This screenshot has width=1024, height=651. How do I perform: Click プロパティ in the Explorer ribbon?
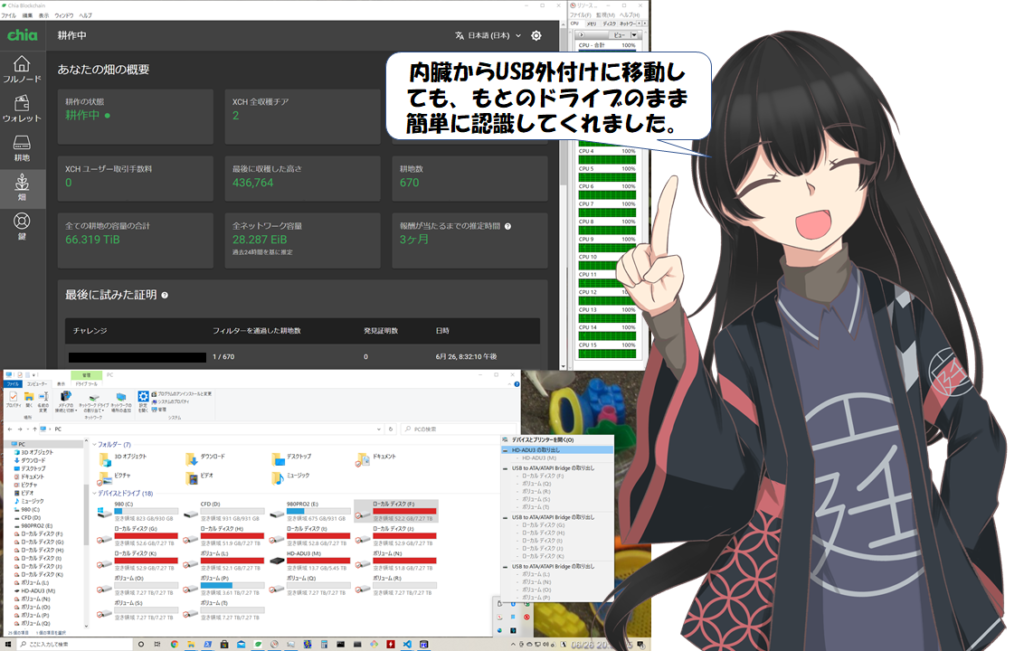click(13, 400)
